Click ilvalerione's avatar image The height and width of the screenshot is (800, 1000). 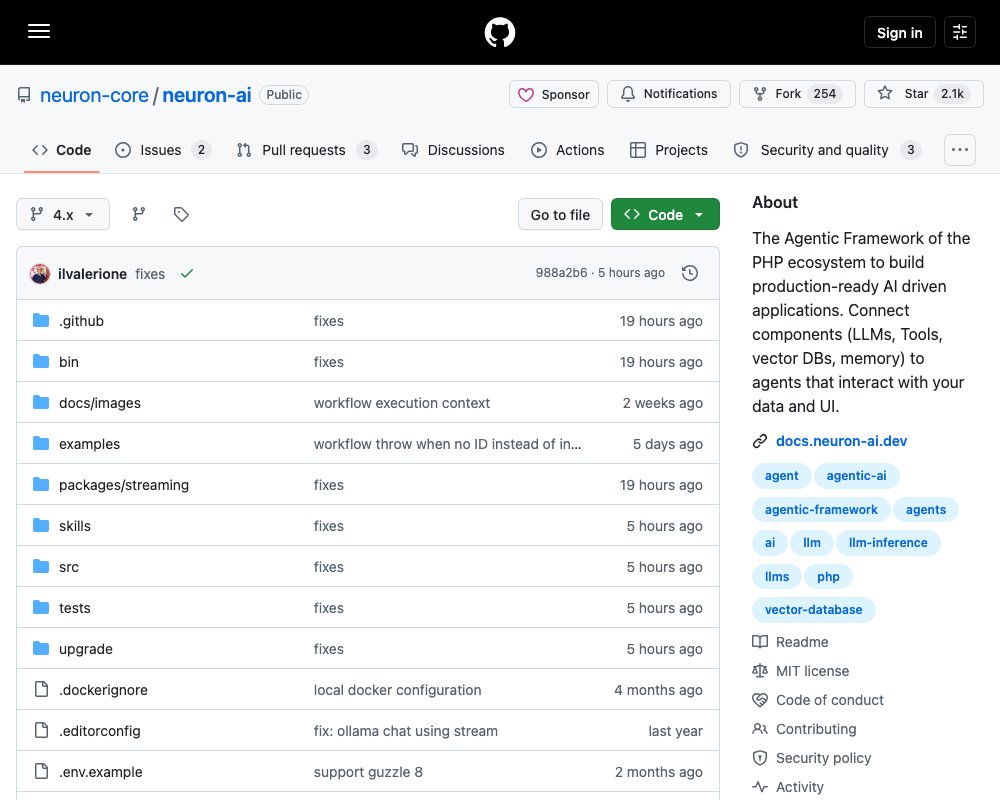coord(40,274)
